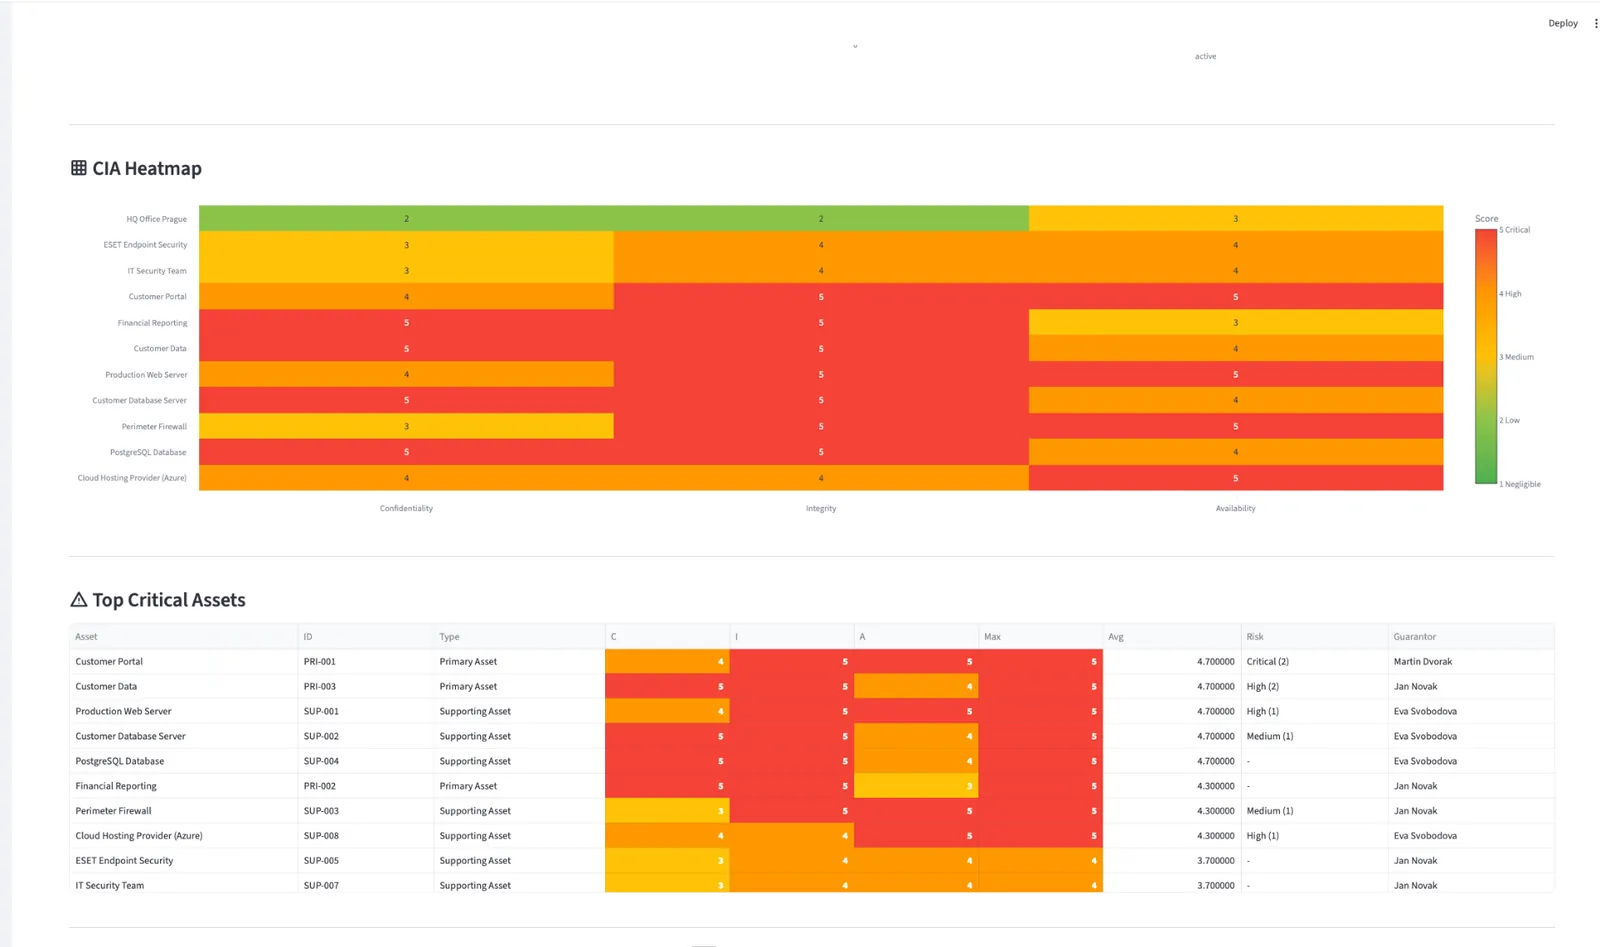Expand the small chevron at top center
This screenshot has height=947, width=1600.
coord(855,46)
